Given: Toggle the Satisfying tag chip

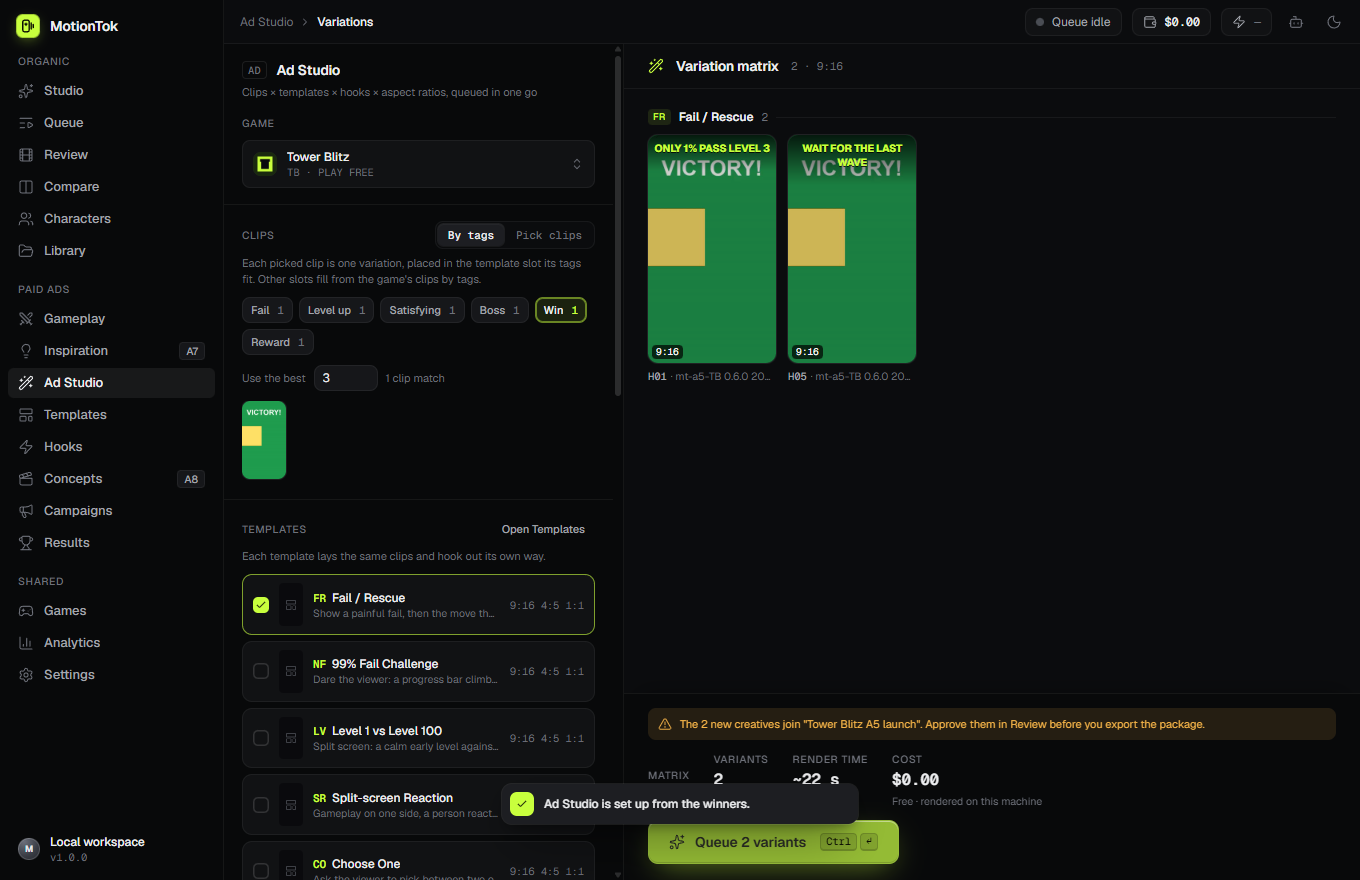Looking at the screenshot, I should click(422, 310).
